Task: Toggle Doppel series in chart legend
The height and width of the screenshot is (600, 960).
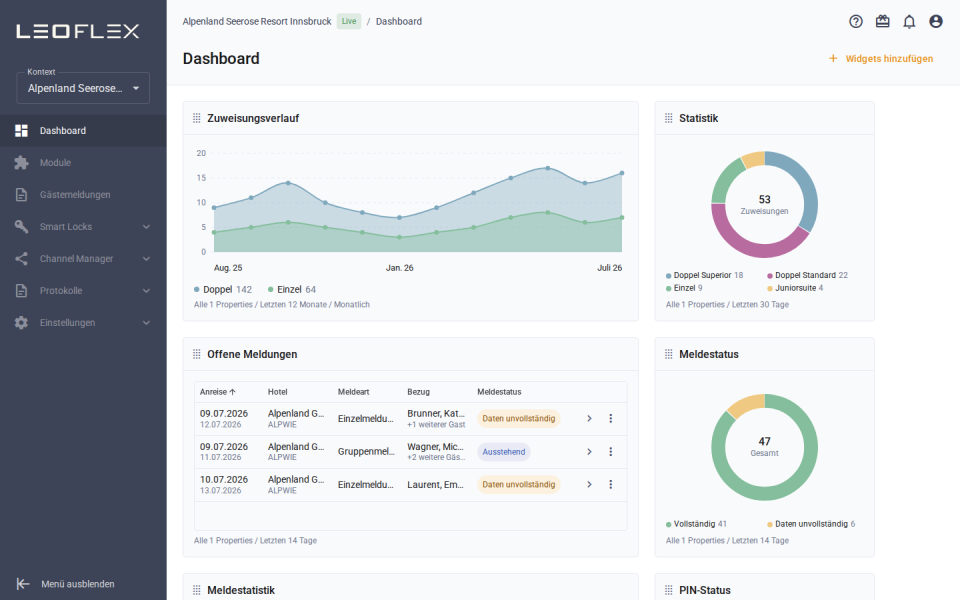Action: click(x=223, y=290)
